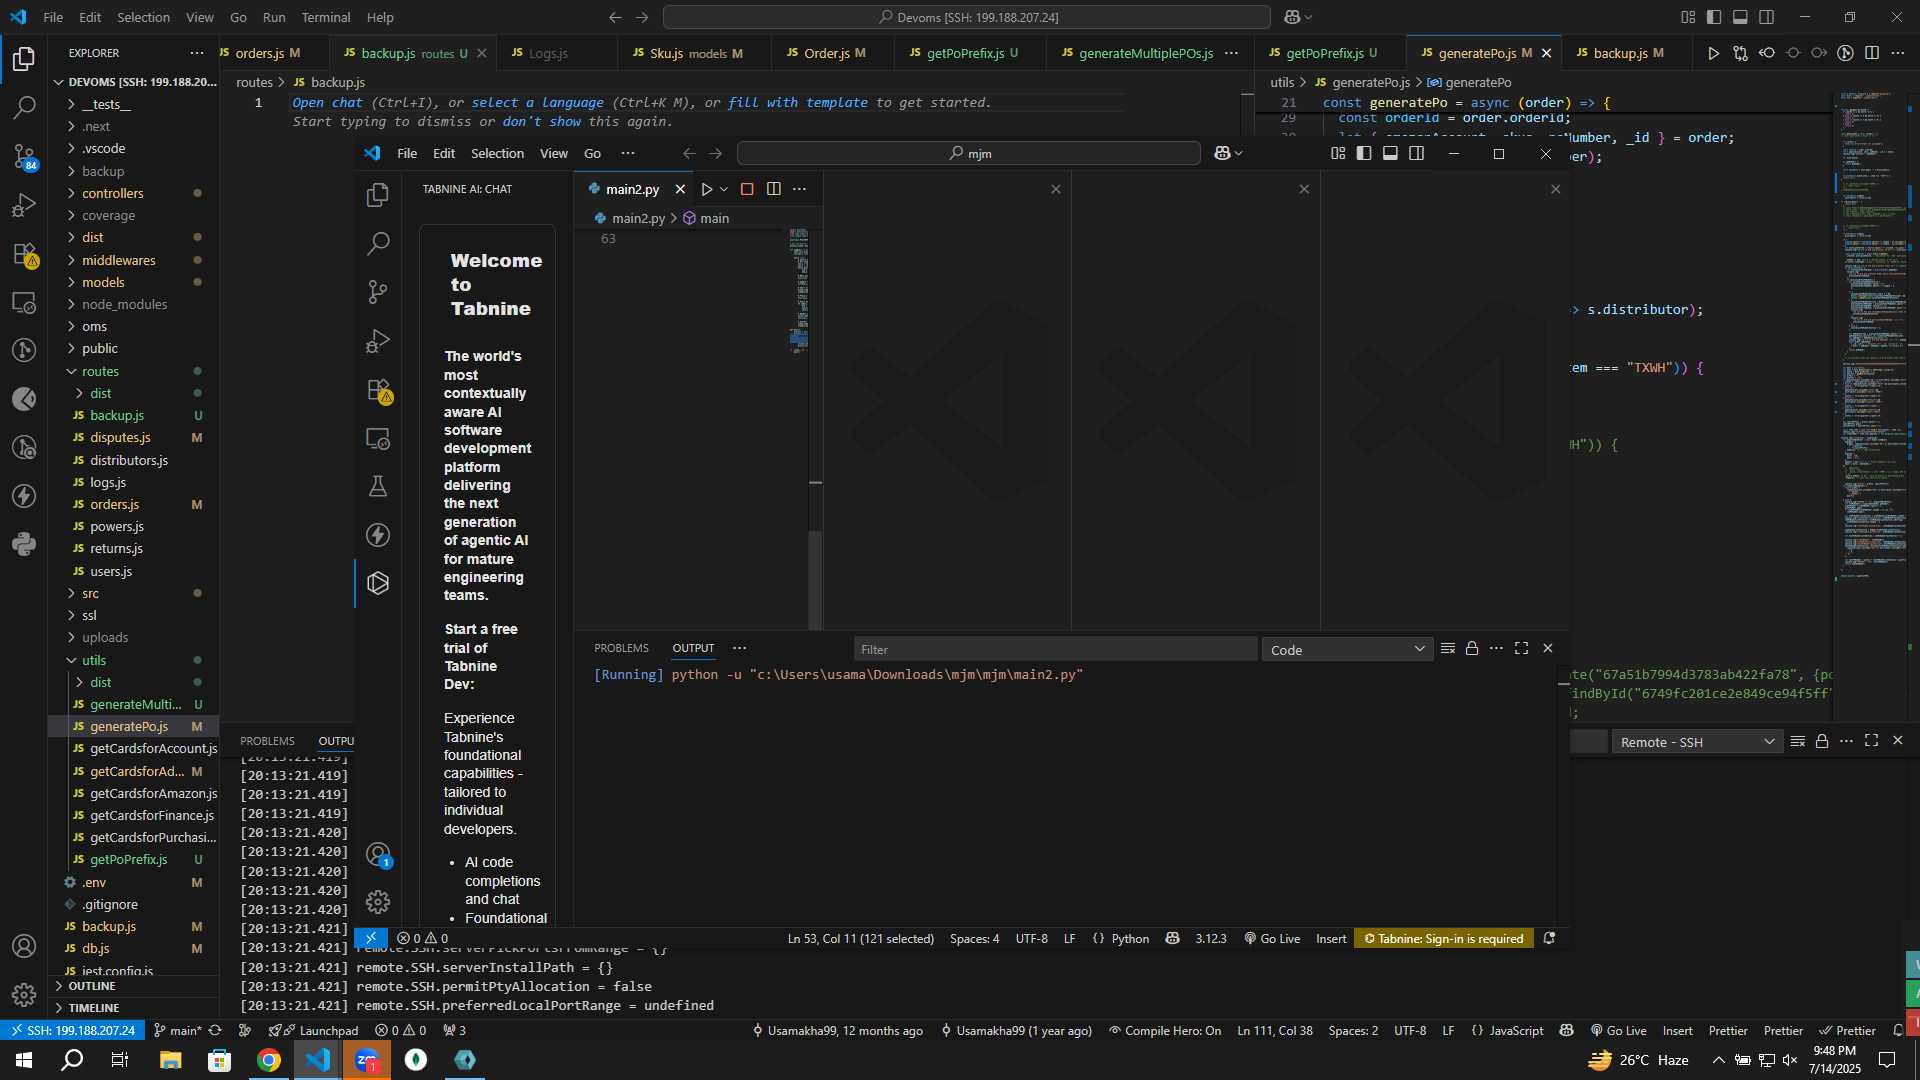Maximize the mjm output panel size
The image size is (1920, 1080).
pos(1522,649)
